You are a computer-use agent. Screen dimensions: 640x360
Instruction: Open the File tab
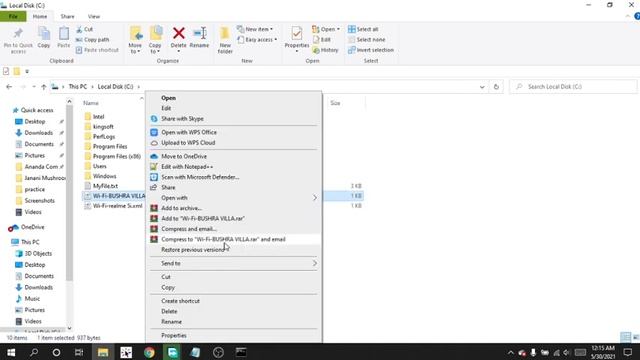(x=13, y=16)
